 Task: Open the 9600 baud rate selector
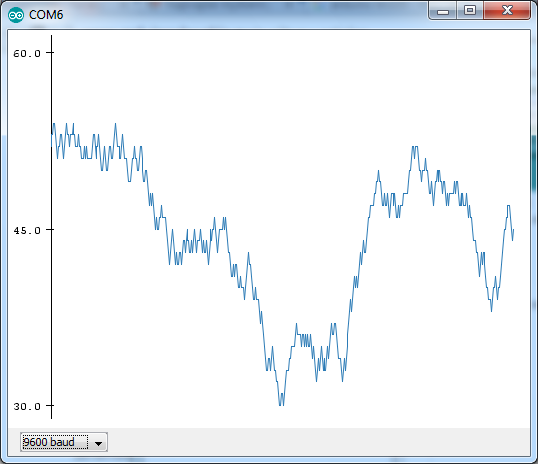click(x=64, y=442)
